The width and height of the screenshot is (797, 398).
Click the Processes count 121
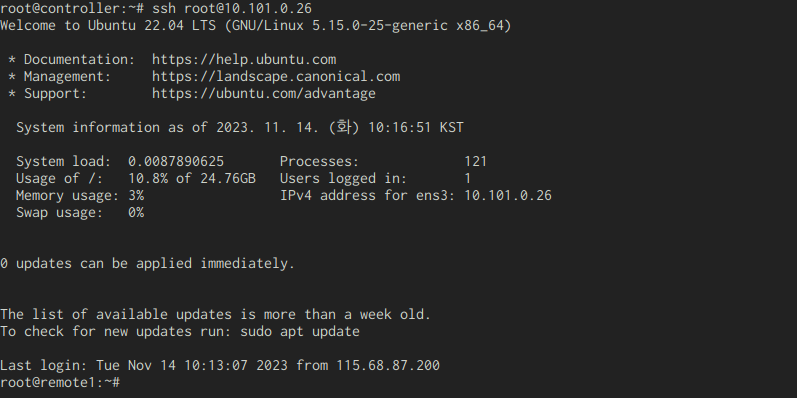coord(476,162)
